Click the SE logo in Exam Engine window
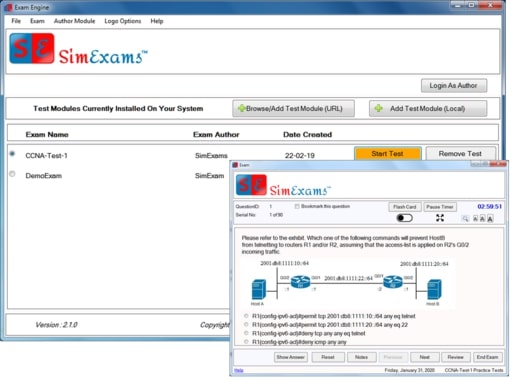Screen dimensions: 514x382 coord(32,48)
